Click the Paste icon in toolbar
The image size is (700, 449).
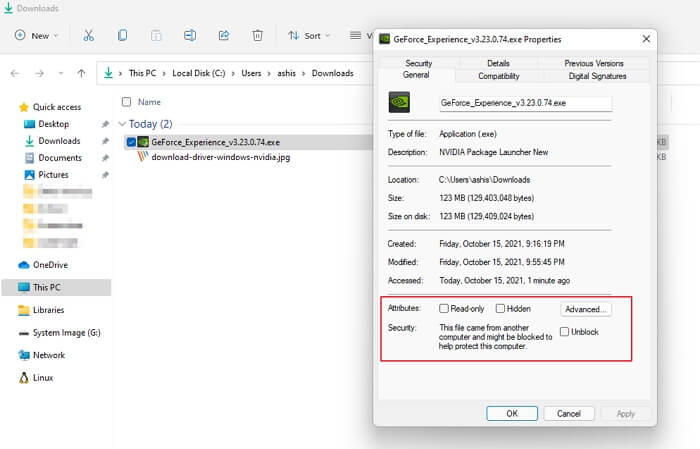coord(156,35)
